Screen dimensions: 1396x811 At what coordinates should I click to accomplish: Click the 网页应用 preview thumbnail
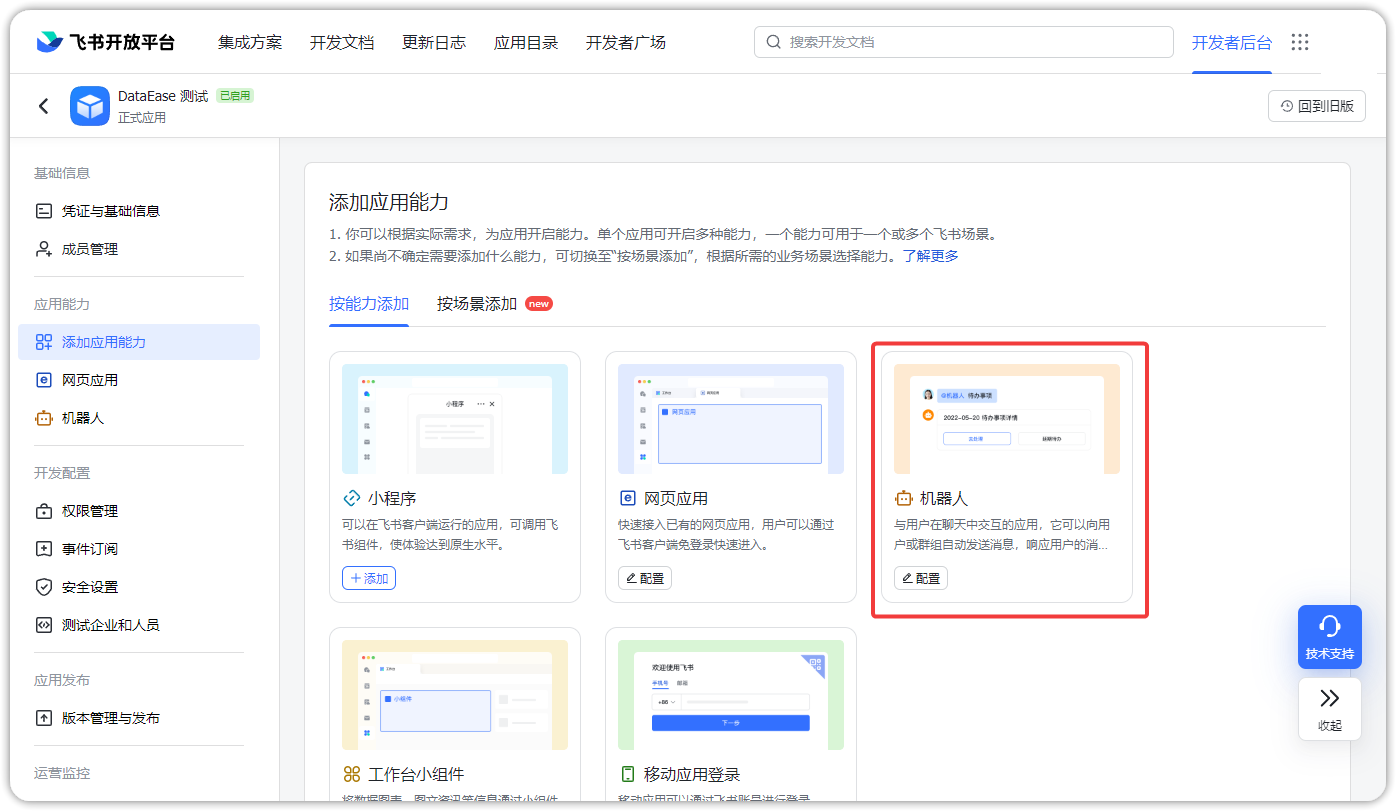coord(731,419)
